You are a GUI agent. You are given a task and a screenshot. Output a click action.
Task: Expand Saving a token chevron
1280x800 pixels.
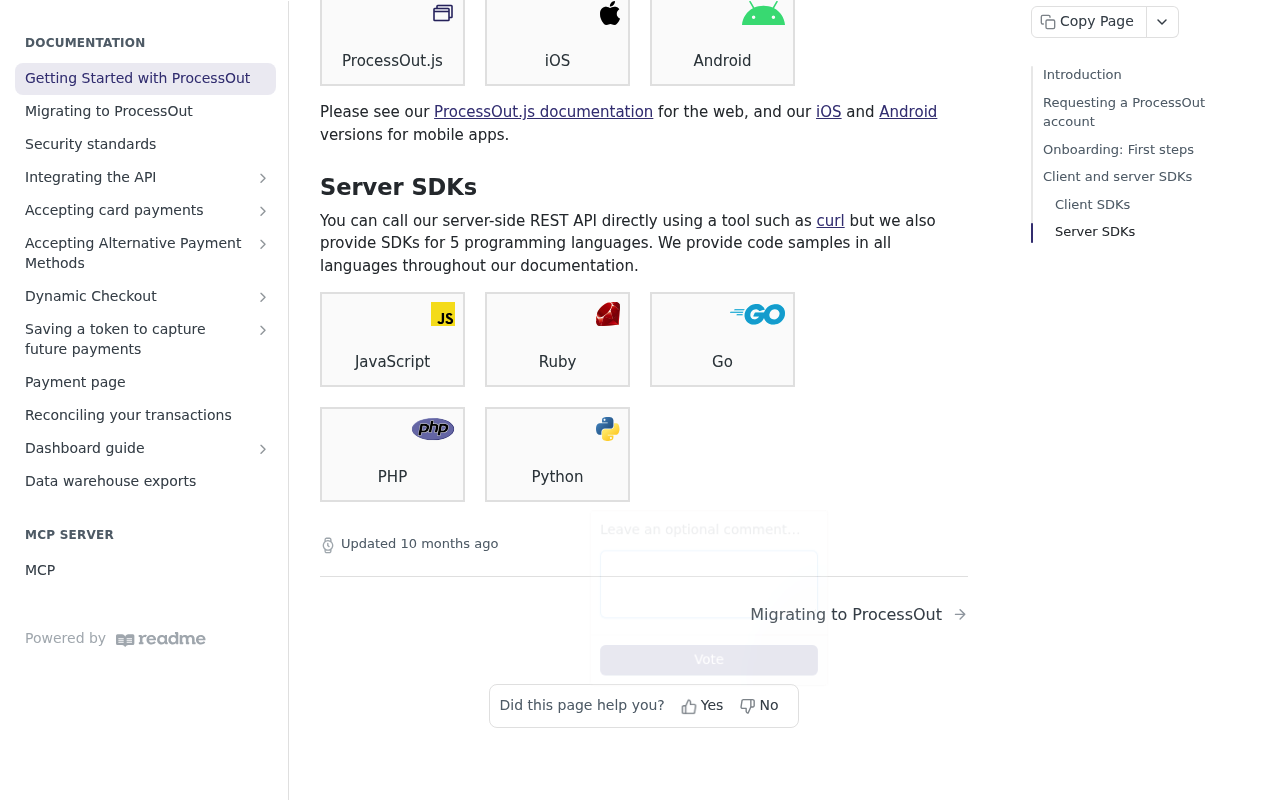tap(263, 330)
